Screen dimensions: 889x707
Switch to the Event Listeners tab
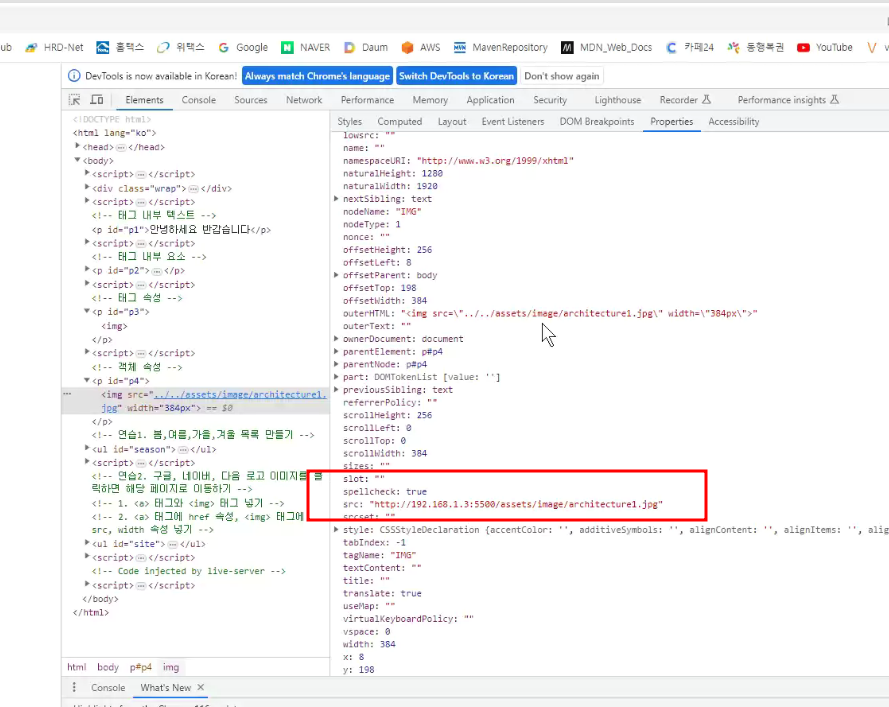tap(513, 121)
